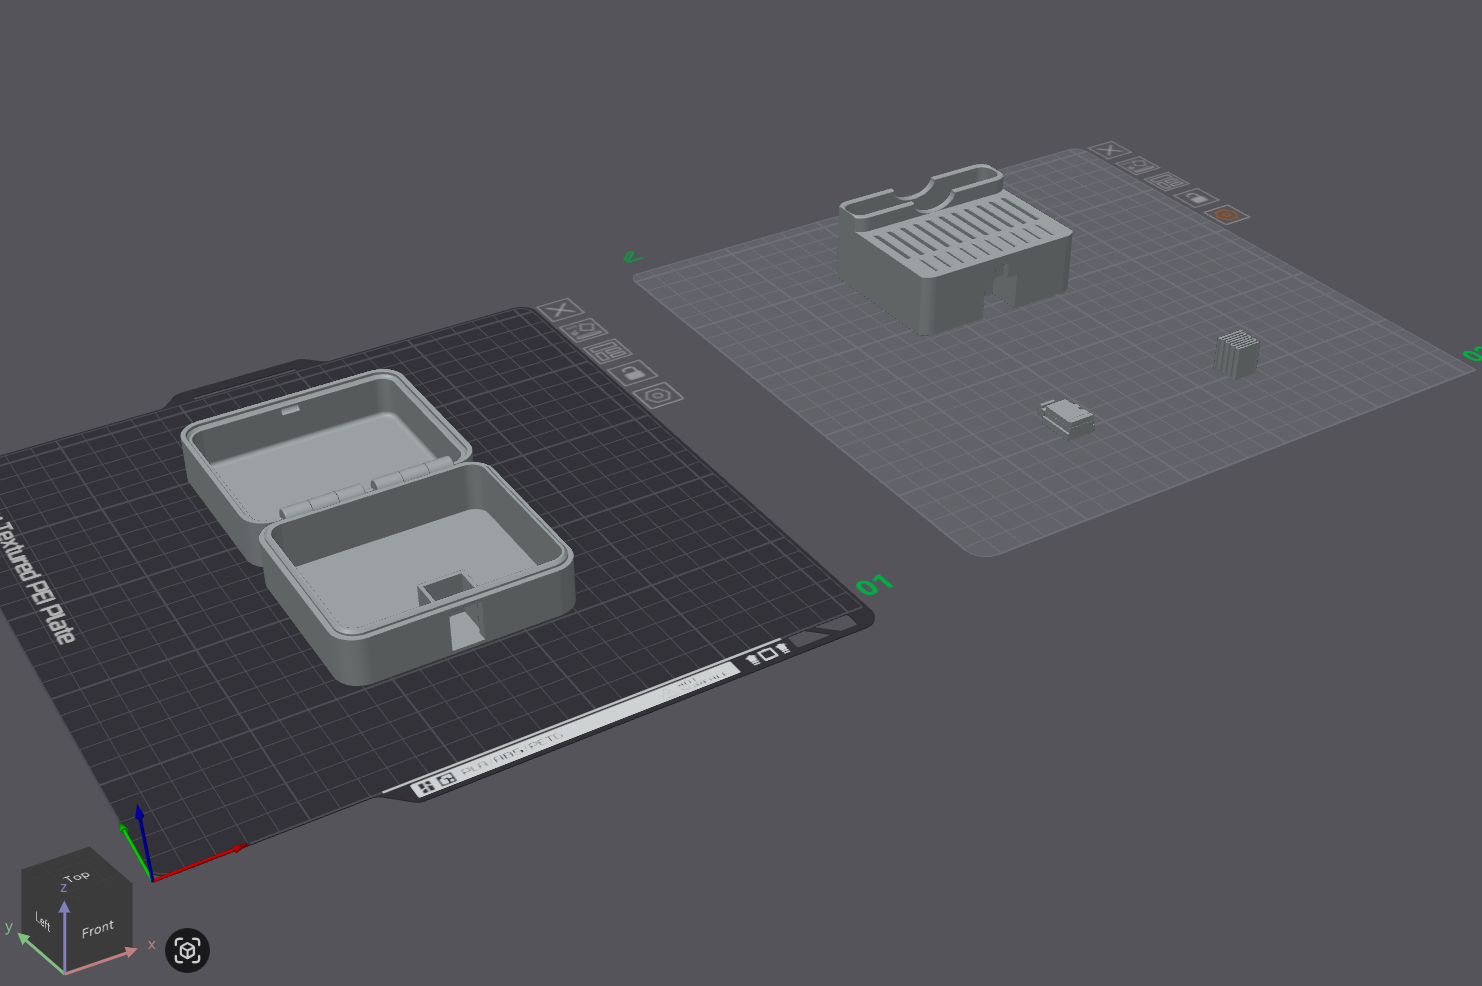The width and height of the screenshot is (1482, 986).
Task: Toggle the lock on the second plate
Action: pos(1197,198)
